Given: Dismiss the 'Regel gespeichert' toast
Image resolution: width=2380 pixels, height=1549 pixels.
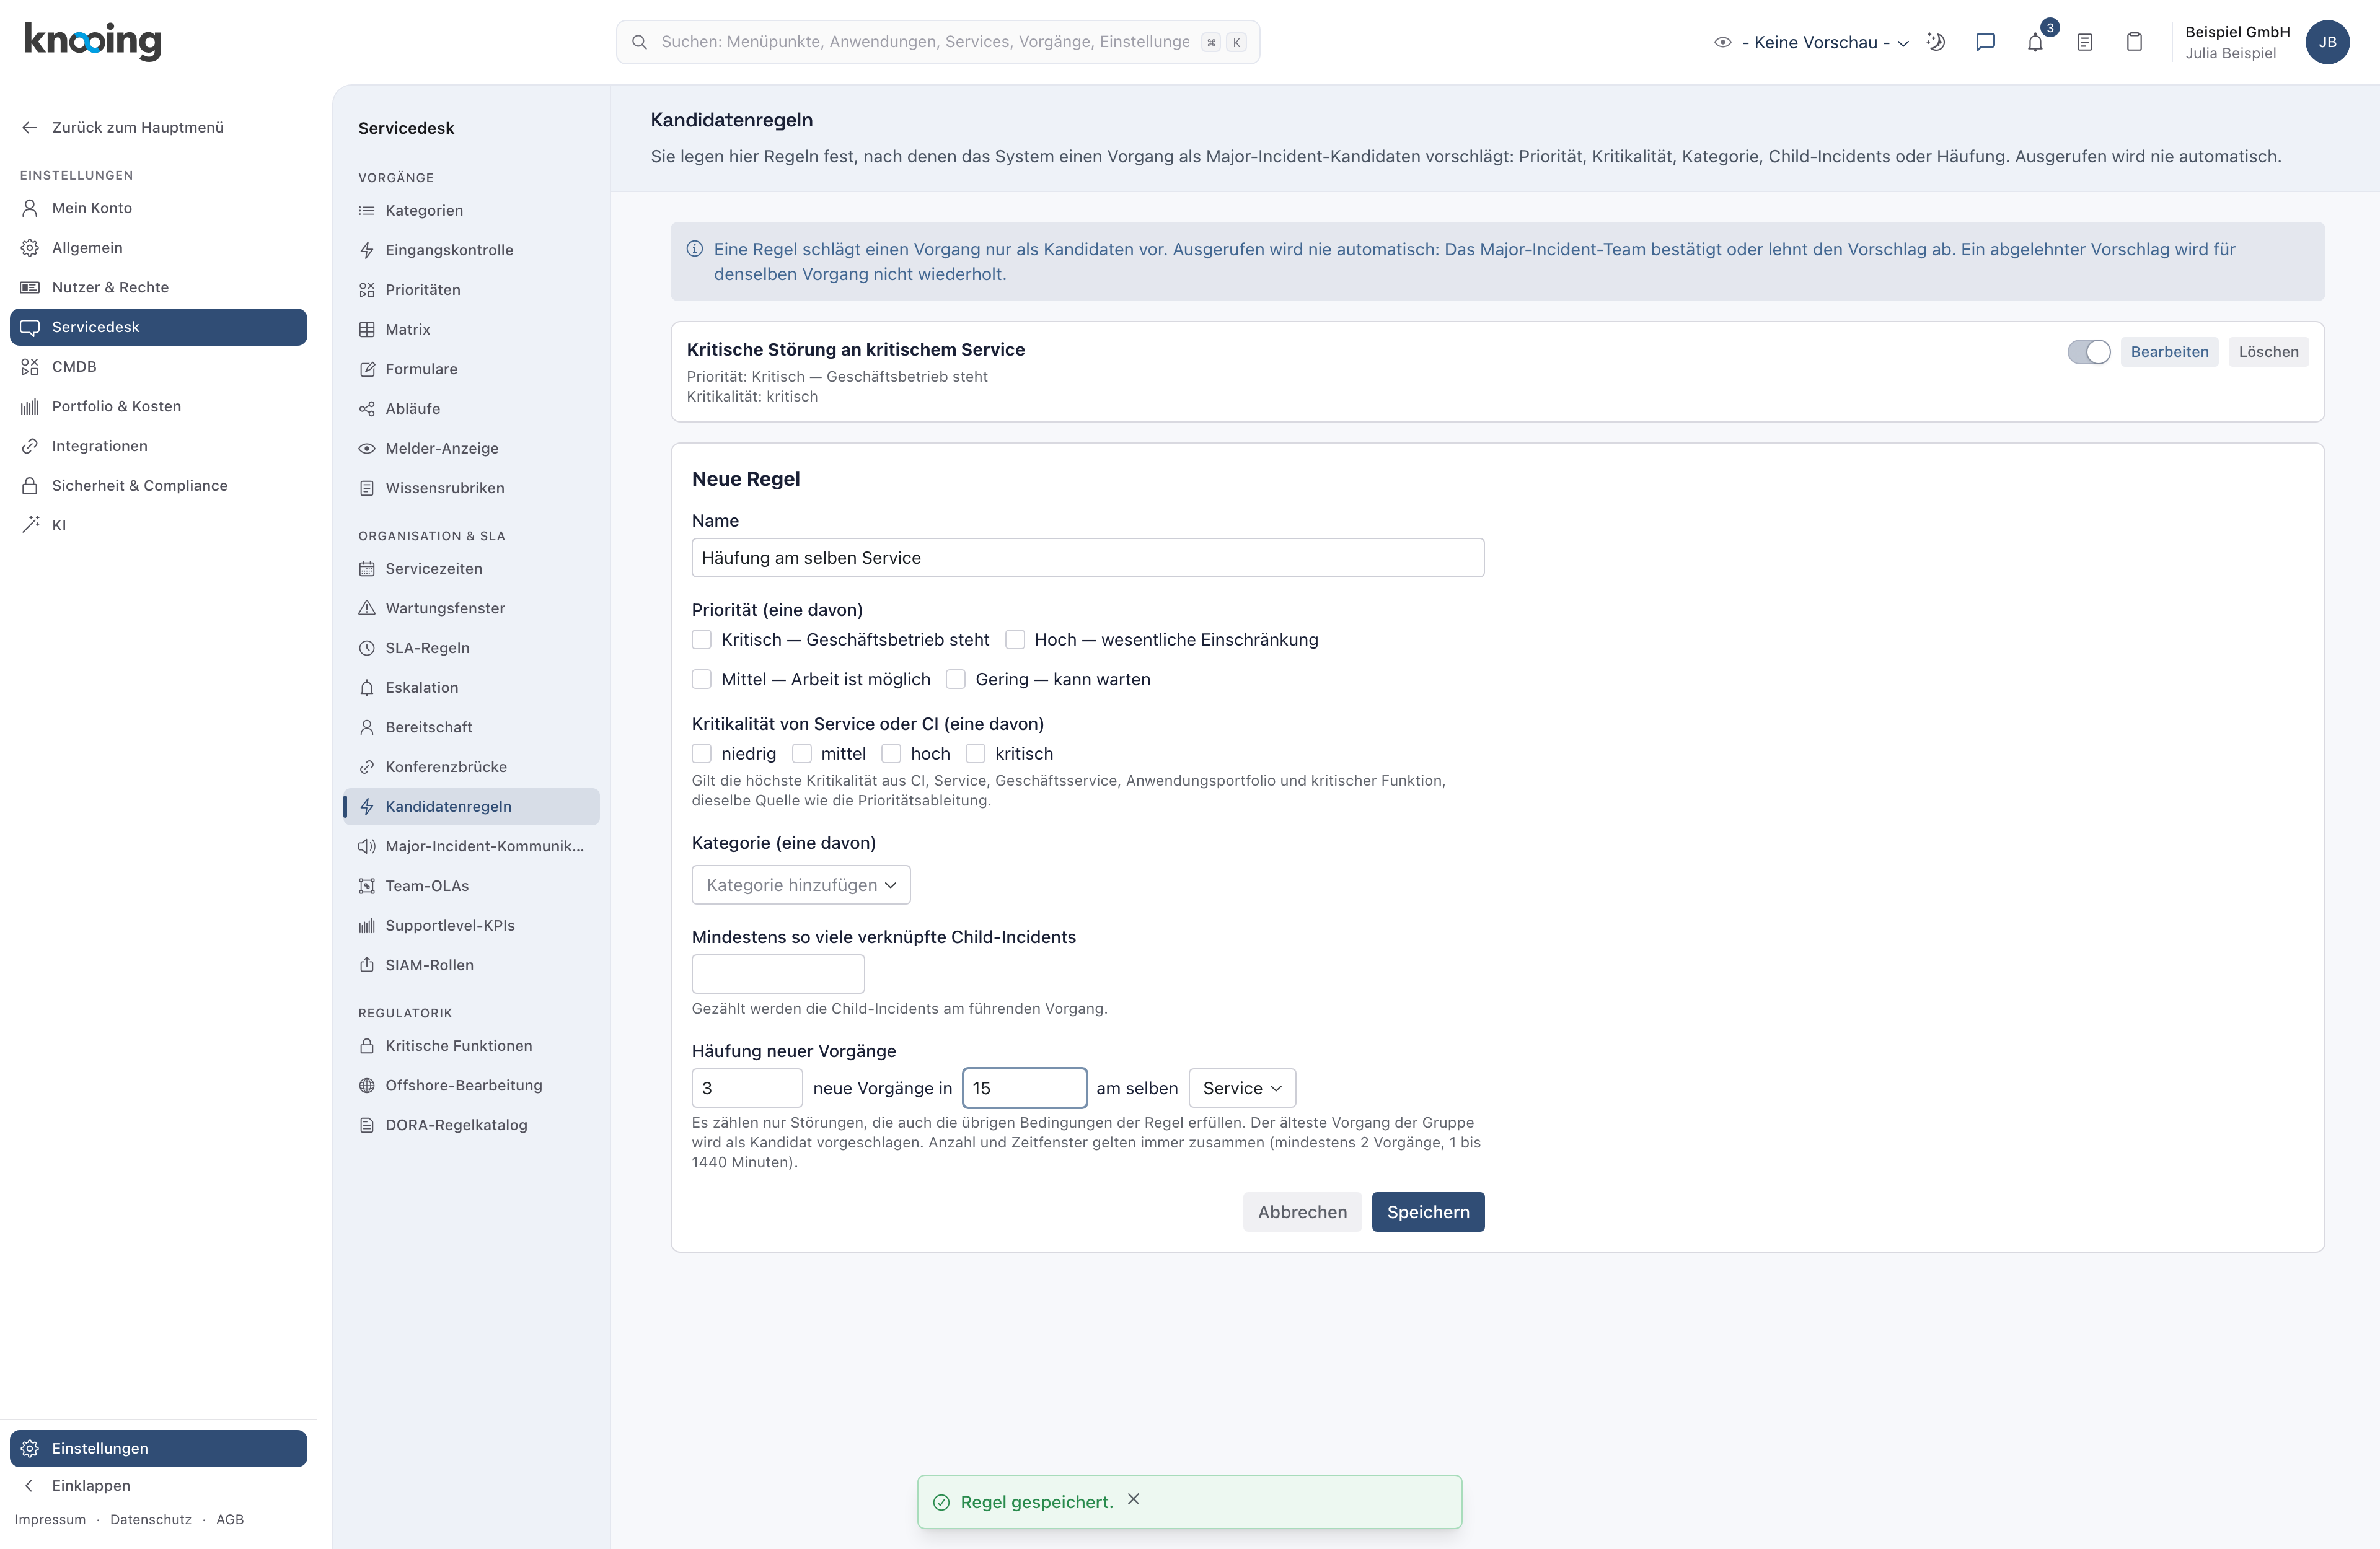Looking at the screenshot, I should (1133, 1499).
